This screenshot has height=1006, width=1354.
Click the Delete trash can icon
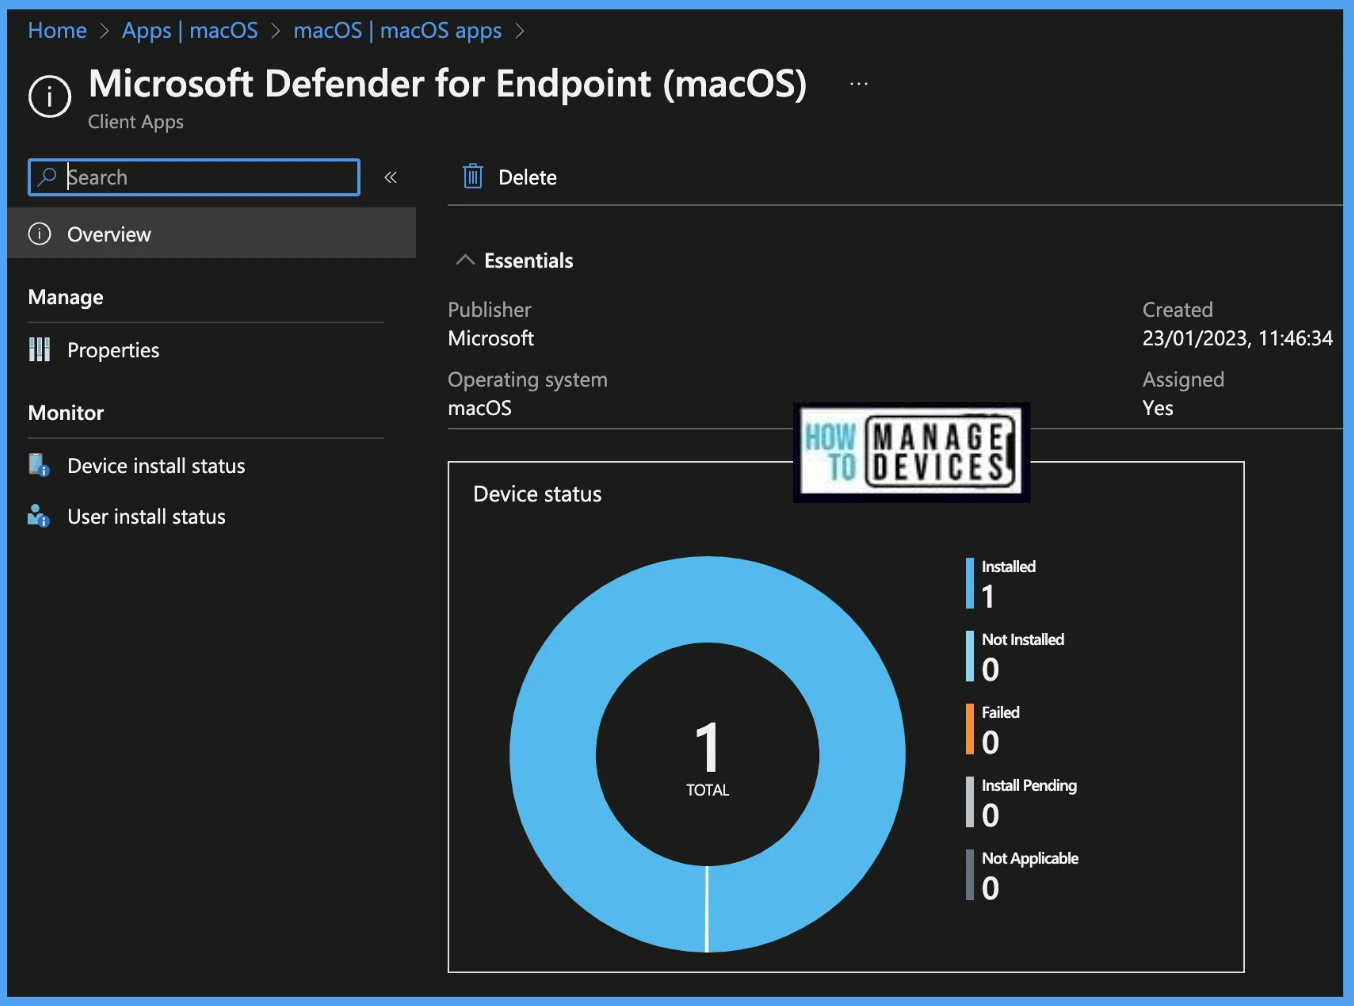coord(473,177)
